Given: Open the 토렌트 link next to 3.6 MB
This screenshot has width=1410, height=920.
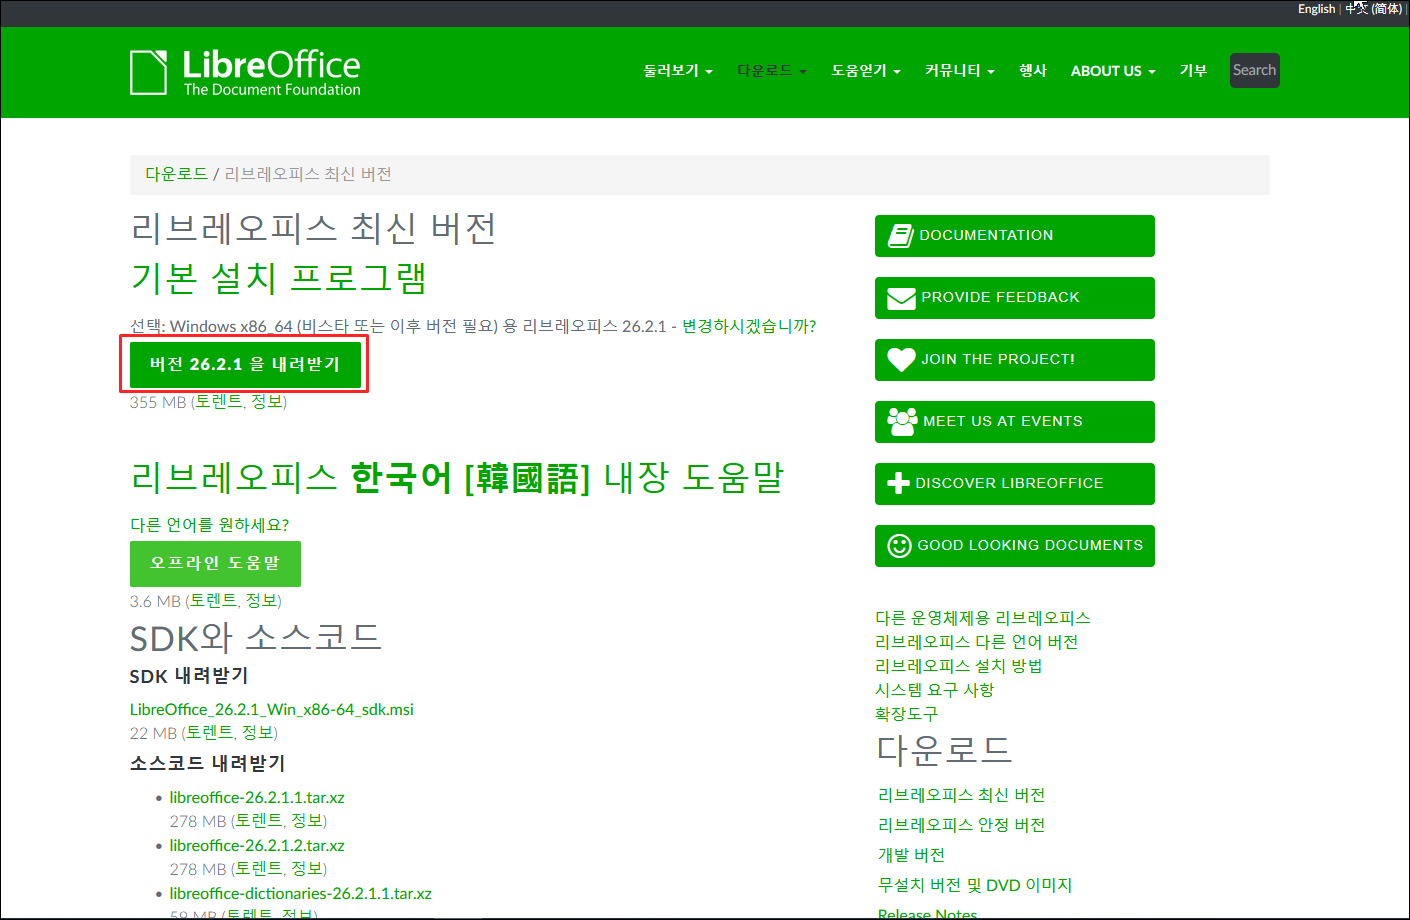Looking at the screenshot, I should click(214, 601).
